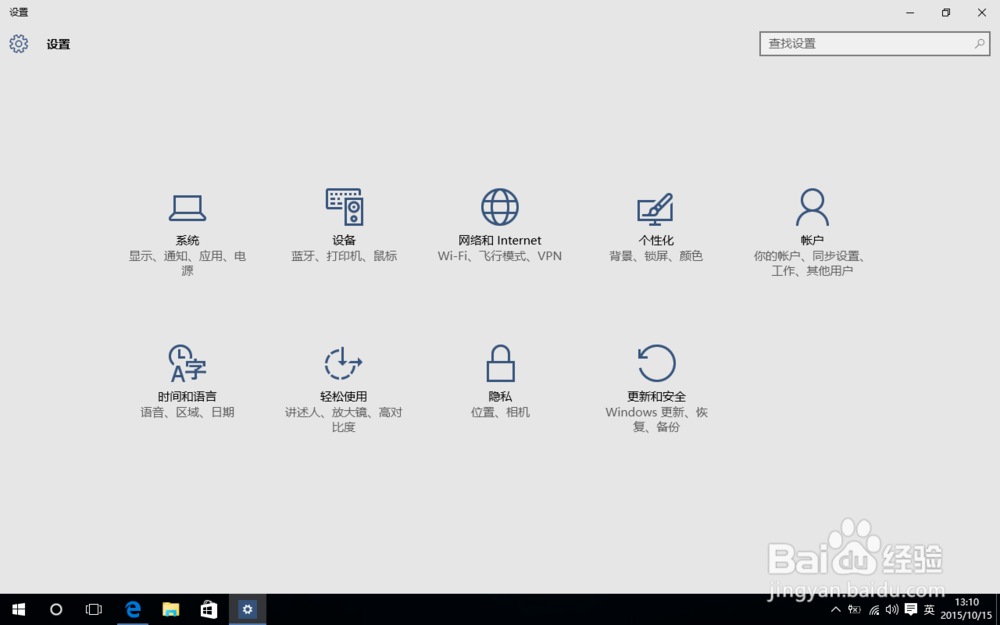Viewport: 1000px width, 625px height.
Task: Open 设备 (Devices) settings
Action: coord(343,222)
